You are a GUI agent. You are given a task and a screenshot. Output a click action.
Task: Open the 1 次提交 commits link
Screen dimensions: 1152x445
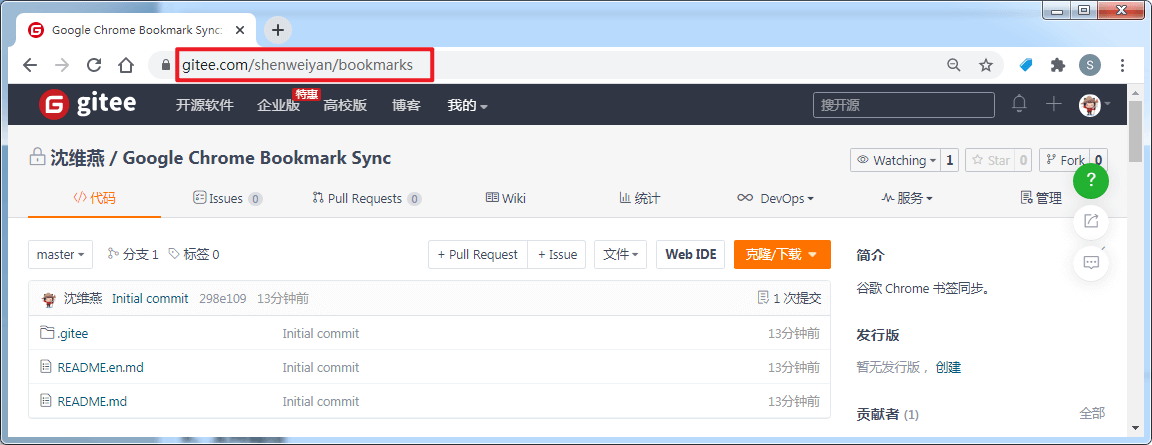[789, 299]
